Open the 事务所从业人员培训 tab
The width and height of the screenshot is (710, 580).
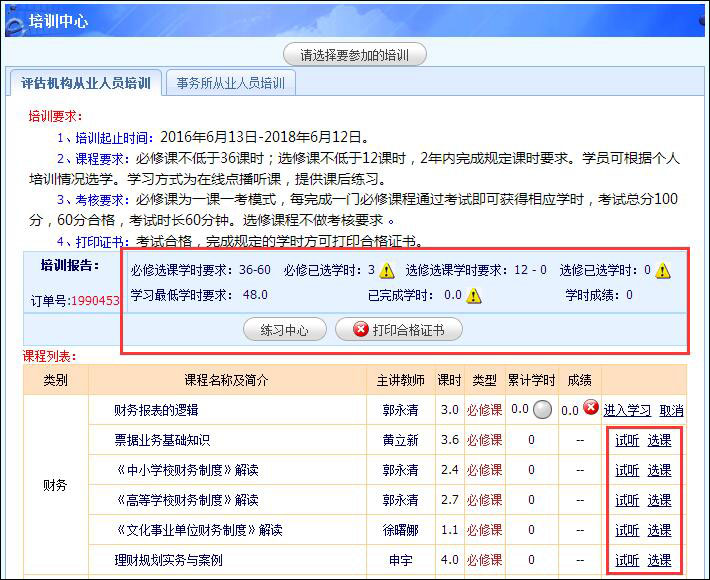[230, 83]
